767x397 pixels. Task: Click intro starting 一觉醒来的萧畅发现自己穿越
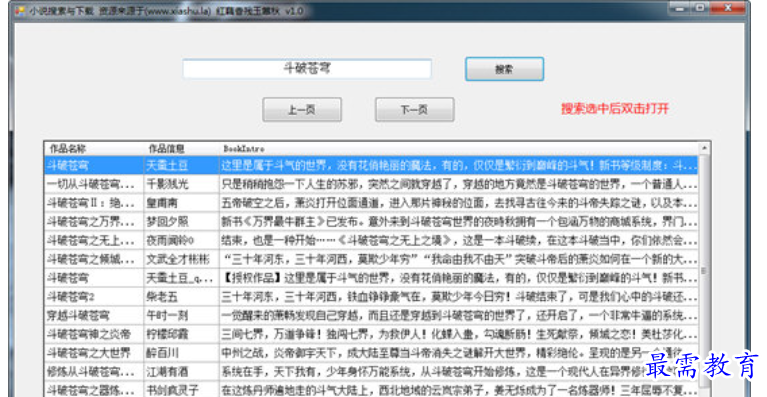(x=459, y=316)
